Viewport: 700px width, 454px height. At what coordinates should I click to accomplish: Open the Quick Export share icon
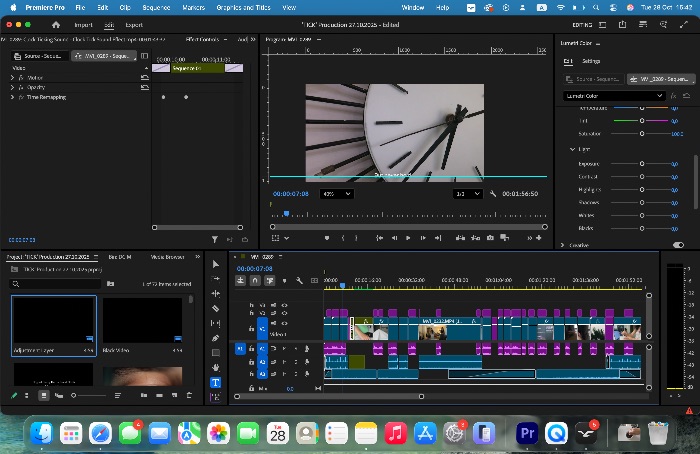tap(622, 25)
